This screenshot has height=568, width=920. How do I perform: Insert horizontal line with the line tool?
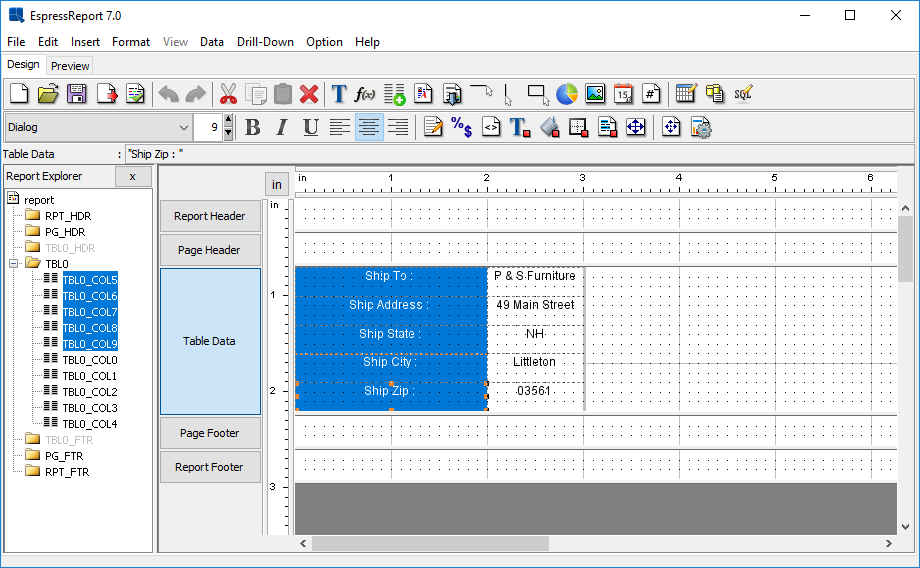point(481,91)
